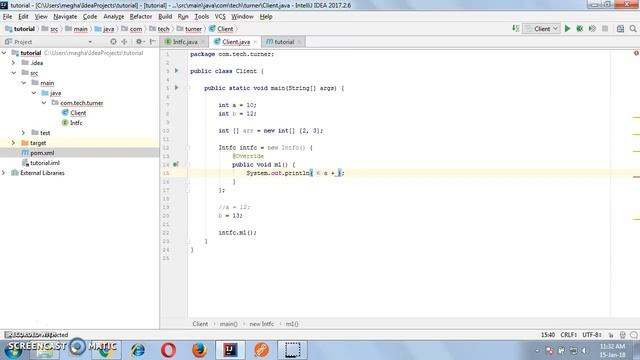The height and width of the screenshot is (360, 640).
Task: Open Internet Explorer from the taskbar
Action: click(138, 350)
